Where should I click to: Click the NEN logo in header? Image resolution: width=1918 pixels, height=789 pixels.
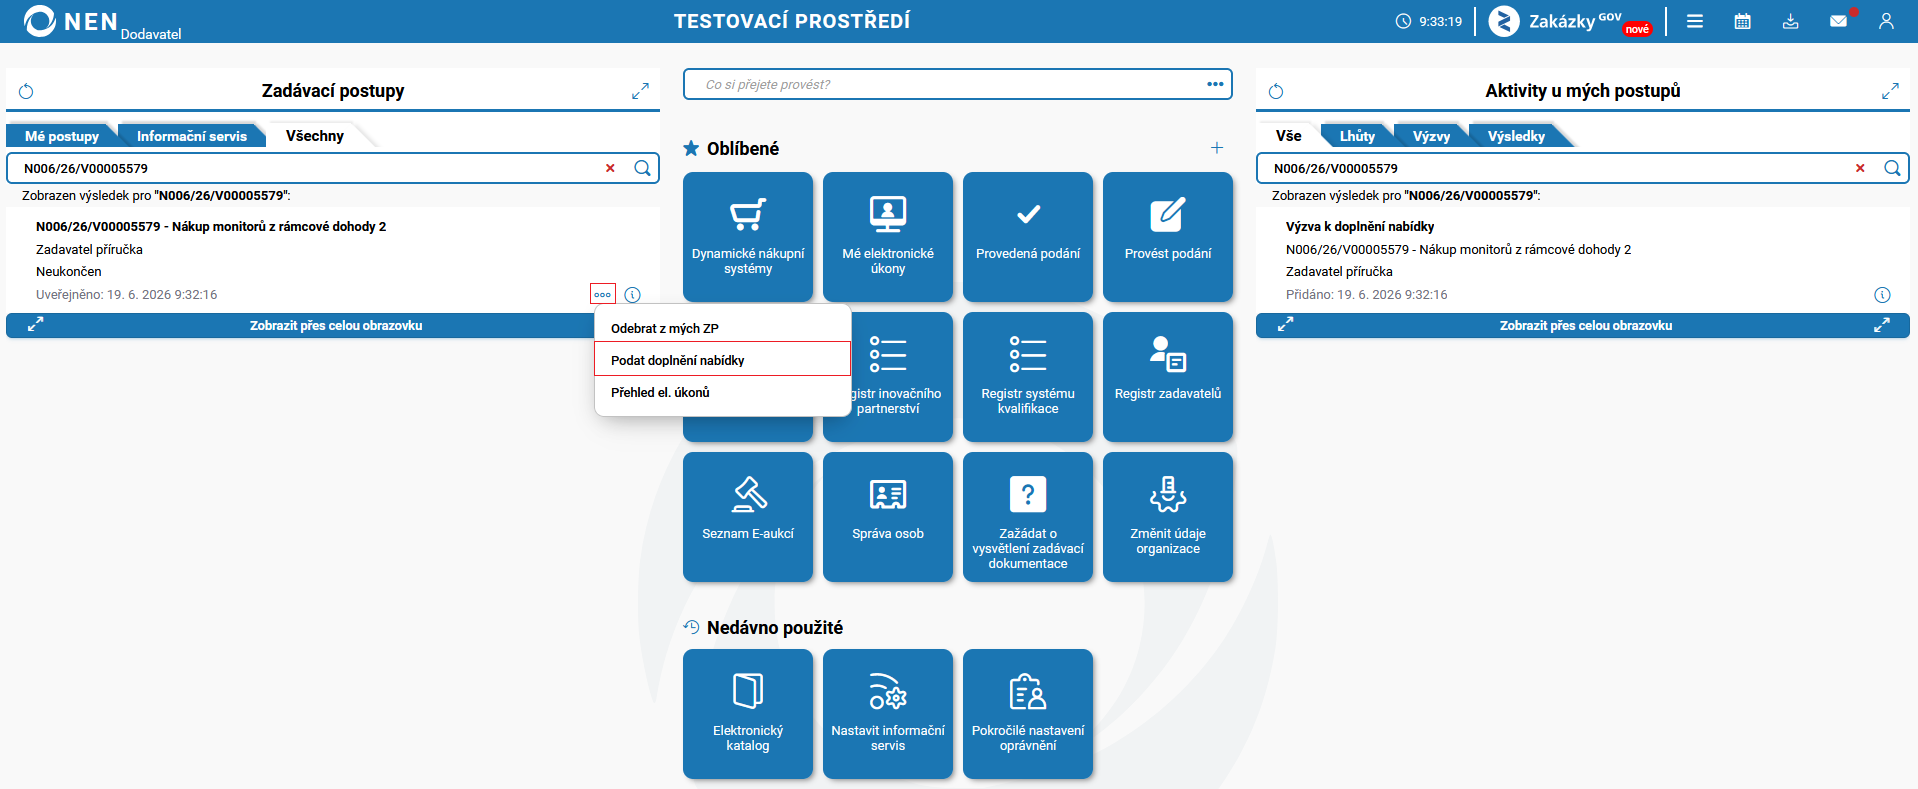(70, 21)
